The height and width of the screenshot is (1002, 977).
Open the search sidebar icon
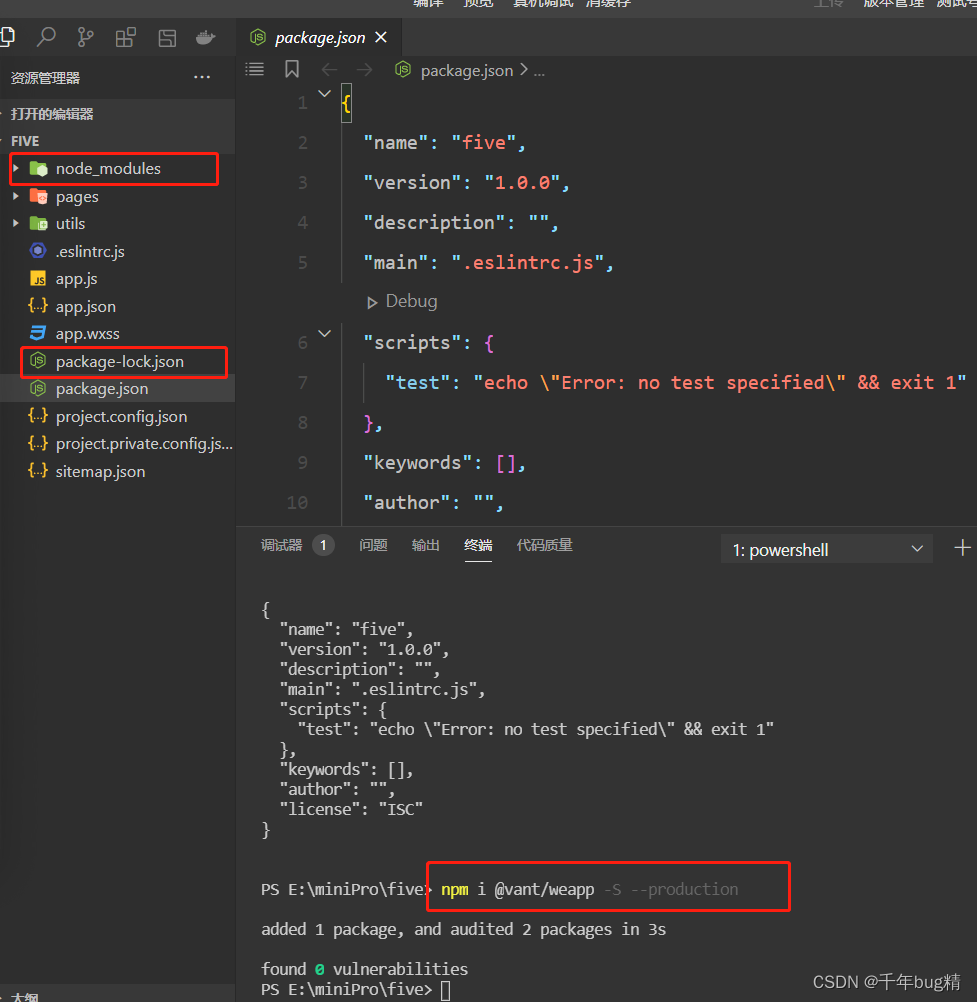point(46,37)
